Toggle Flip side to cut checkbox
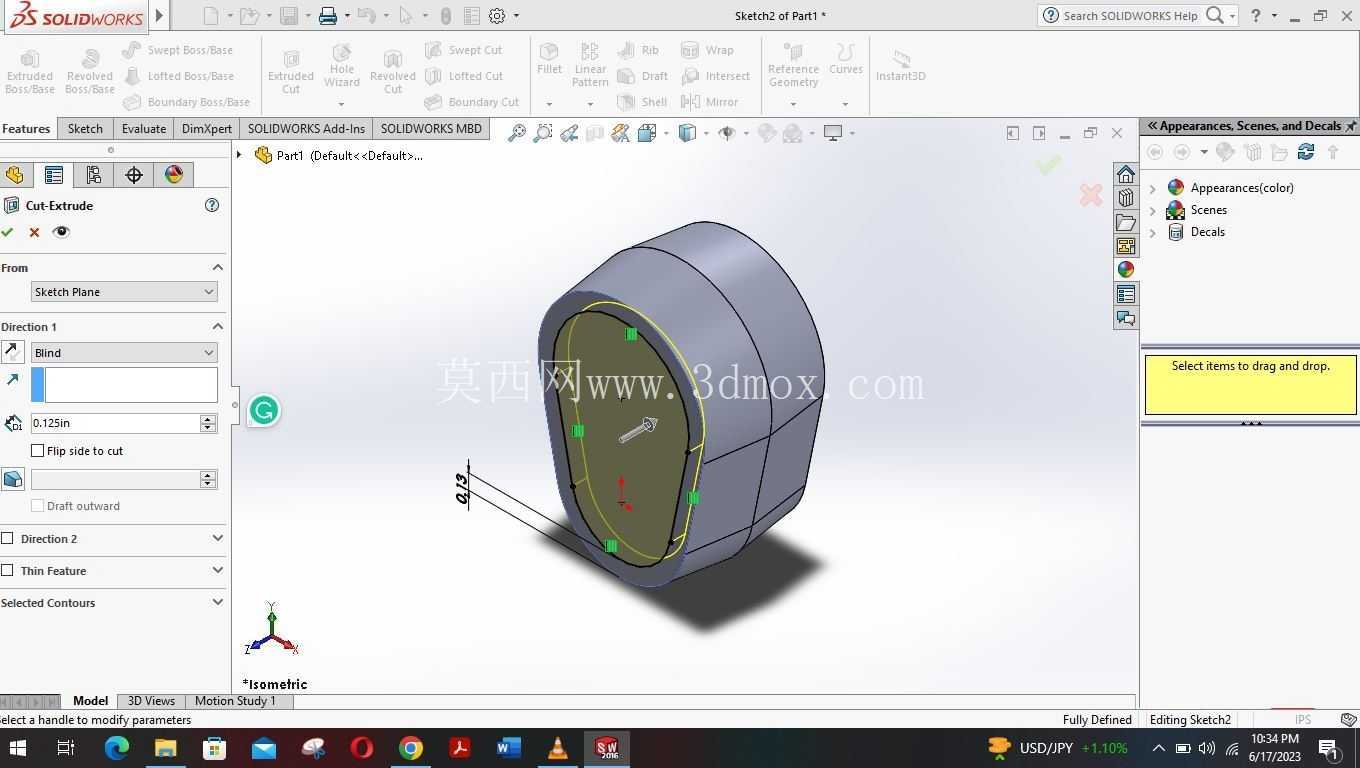Screen dimensions: 1360x768 pyautogui.click(x=38, y=451)
